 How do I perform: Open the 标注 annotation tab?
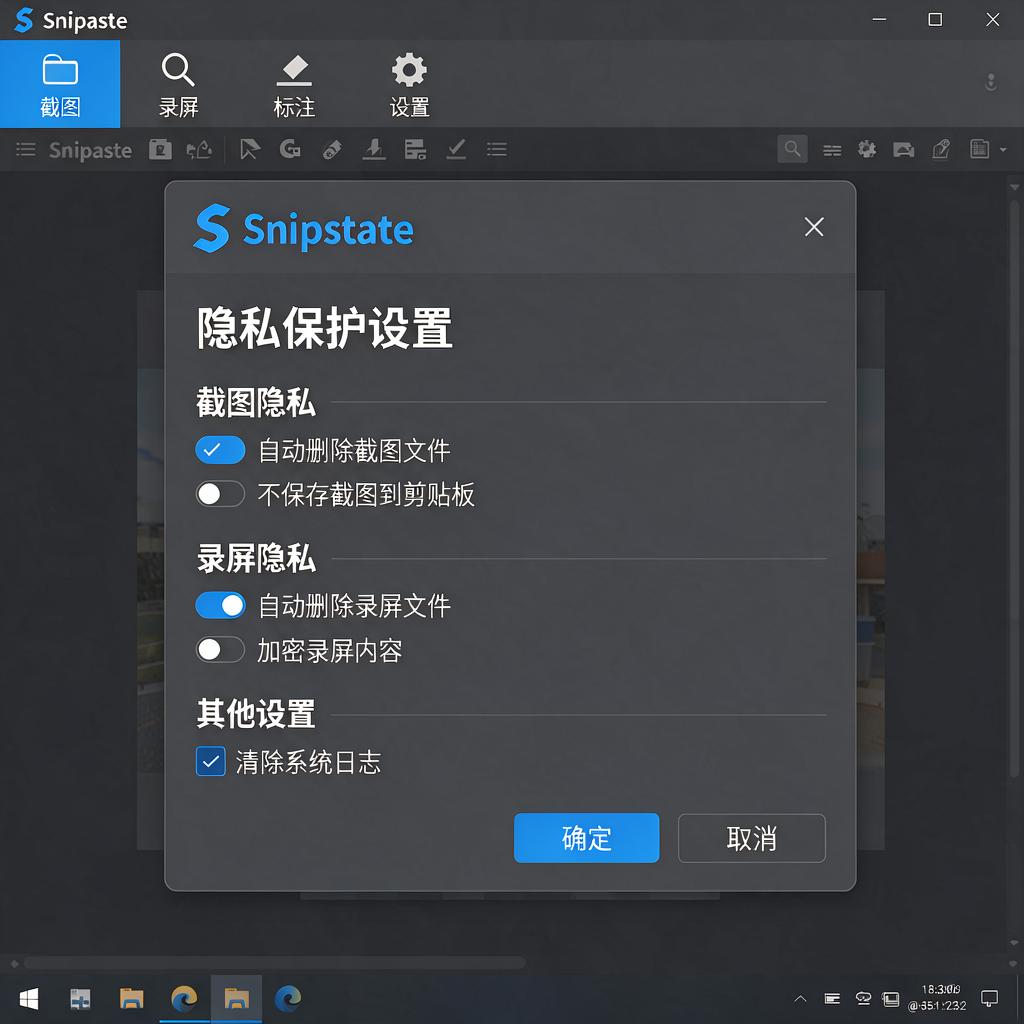point(294,86)
